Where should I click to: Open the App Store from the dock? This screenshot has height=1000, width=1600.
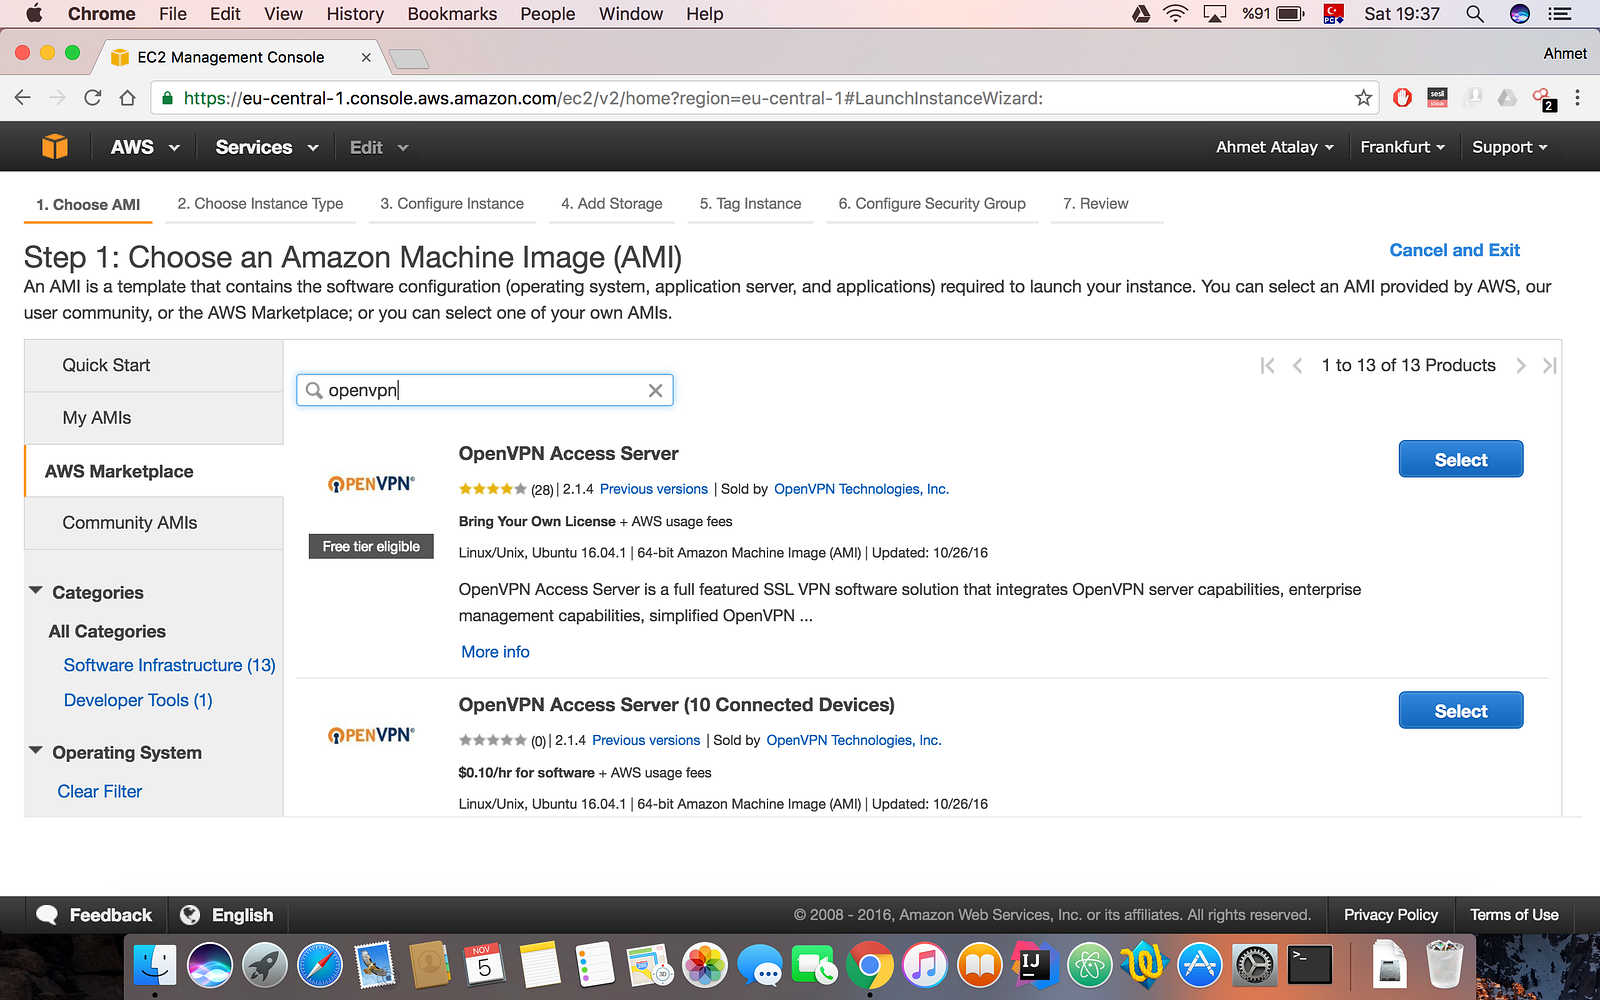coord(1200,966)
